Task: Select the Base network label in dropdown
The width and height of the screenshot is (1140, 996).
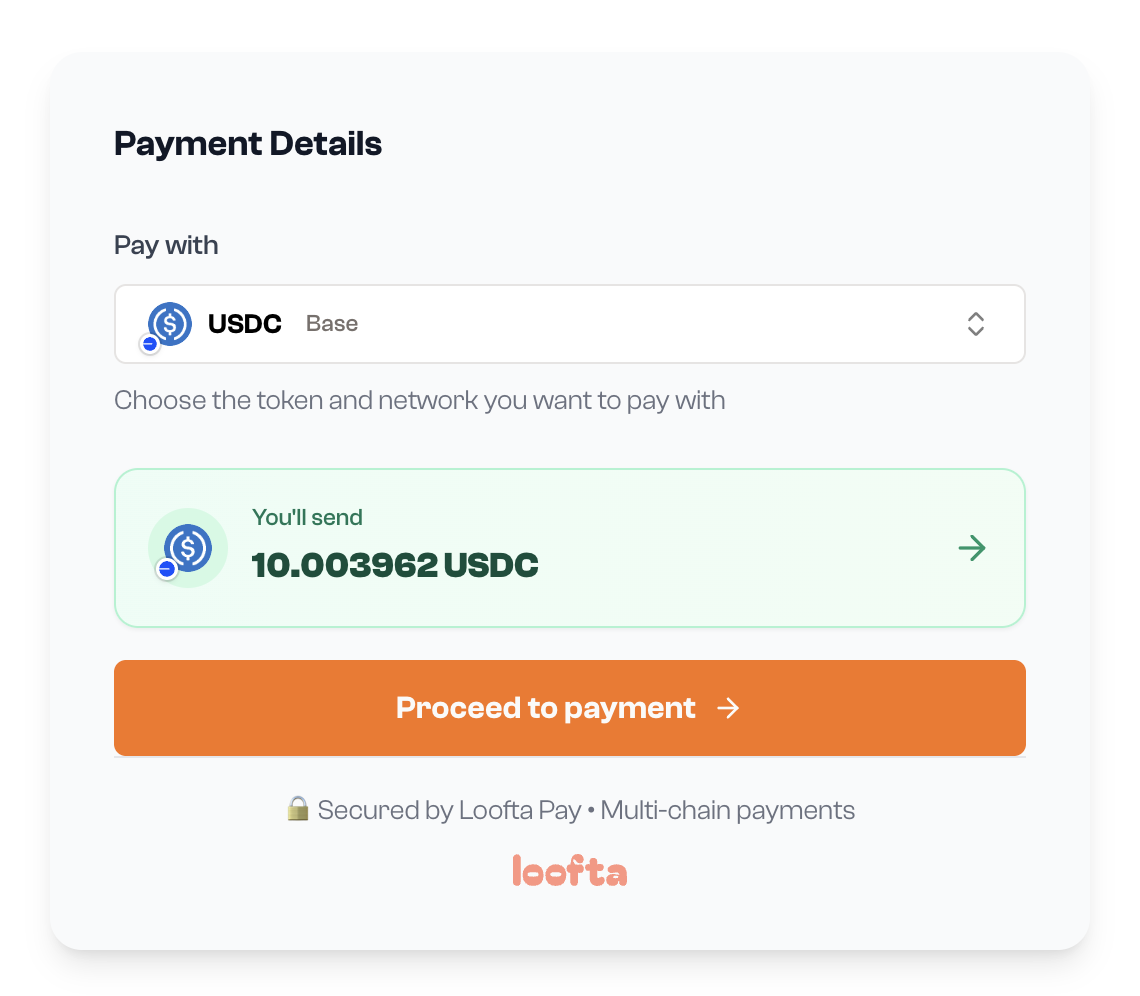Action: pyautogui.click(x=332, y=324)
